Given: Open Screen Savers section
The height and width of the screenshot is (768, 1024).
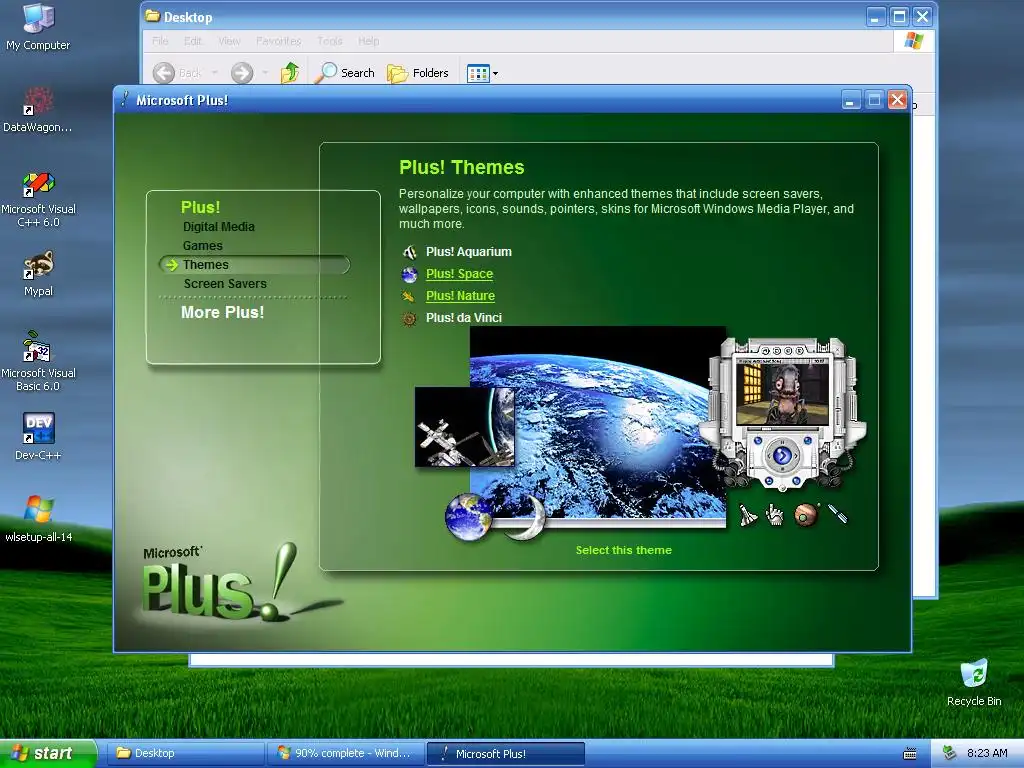Looking at the screenshot, I should [225, 283].
